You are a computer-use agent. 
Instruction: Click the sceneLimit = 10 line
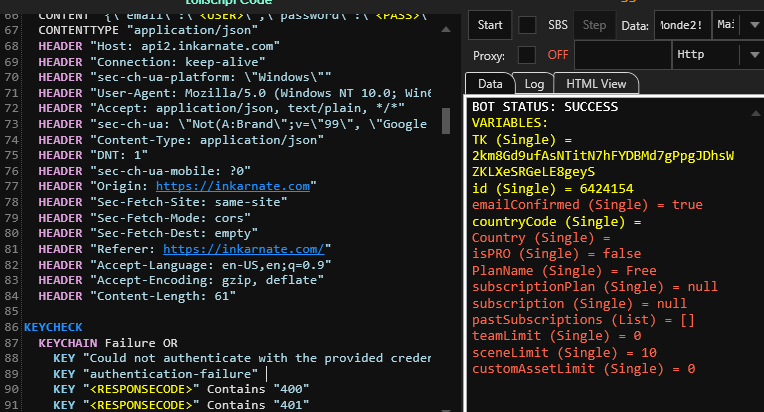[x=564, y=353]
